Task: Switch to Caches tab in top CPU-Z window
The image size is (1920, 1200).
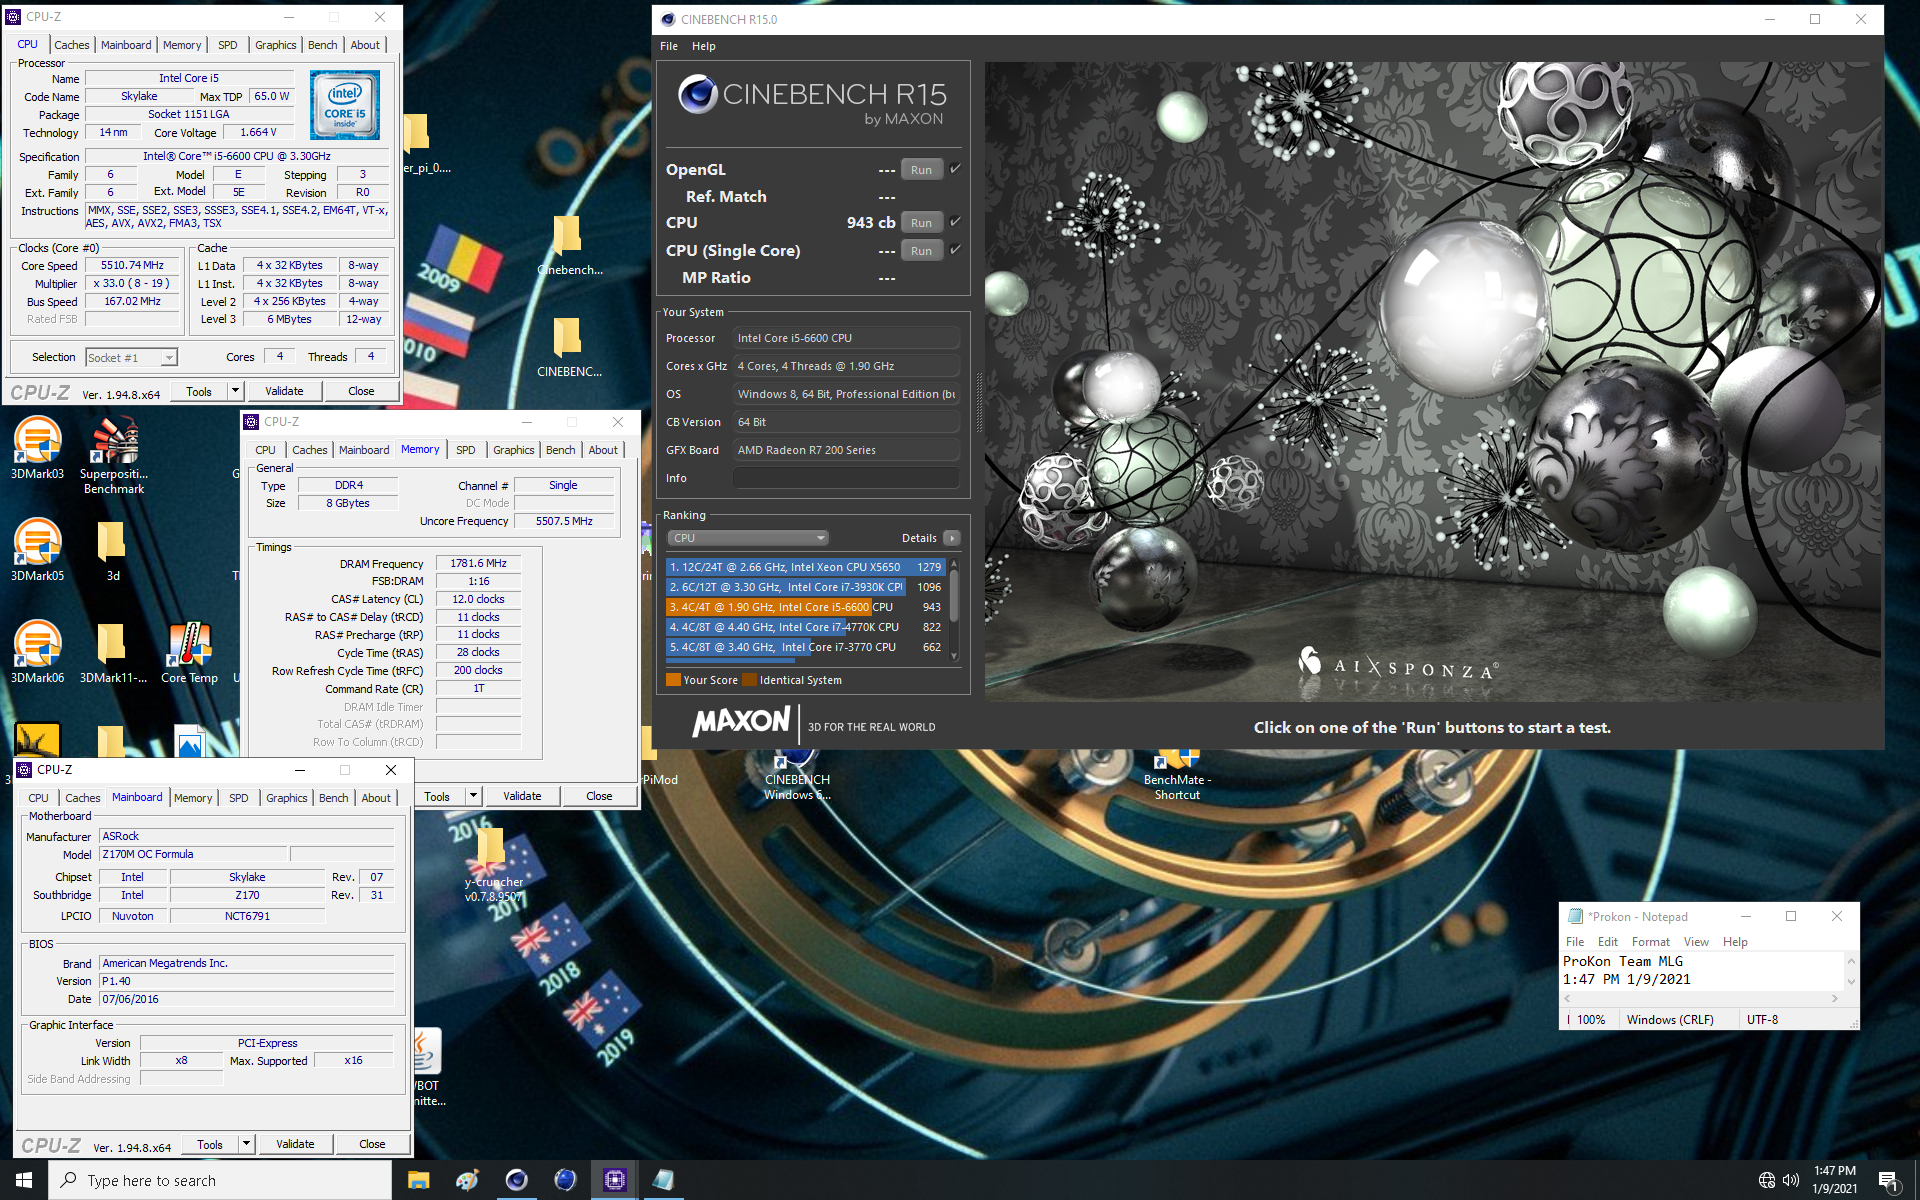Action: pos(71,45)
